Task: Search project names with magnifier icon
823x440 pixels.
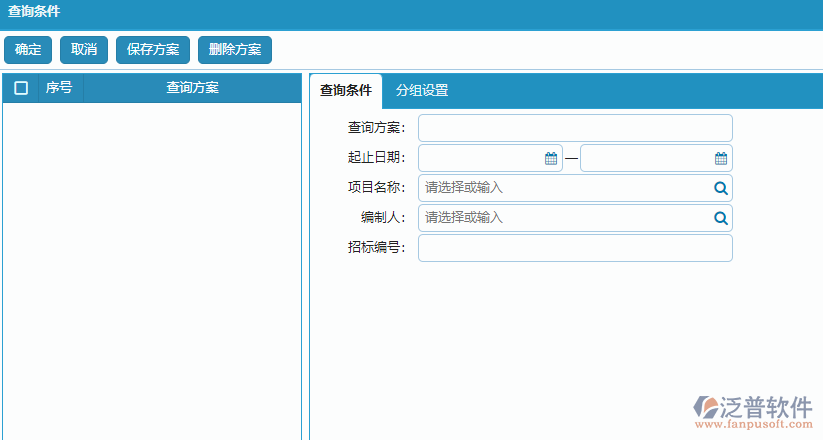Action: click(x=721, y=188)
